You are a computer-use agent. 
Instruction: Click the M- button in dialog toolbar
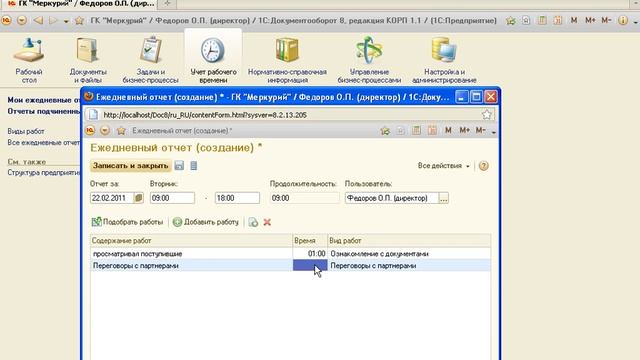480,130
